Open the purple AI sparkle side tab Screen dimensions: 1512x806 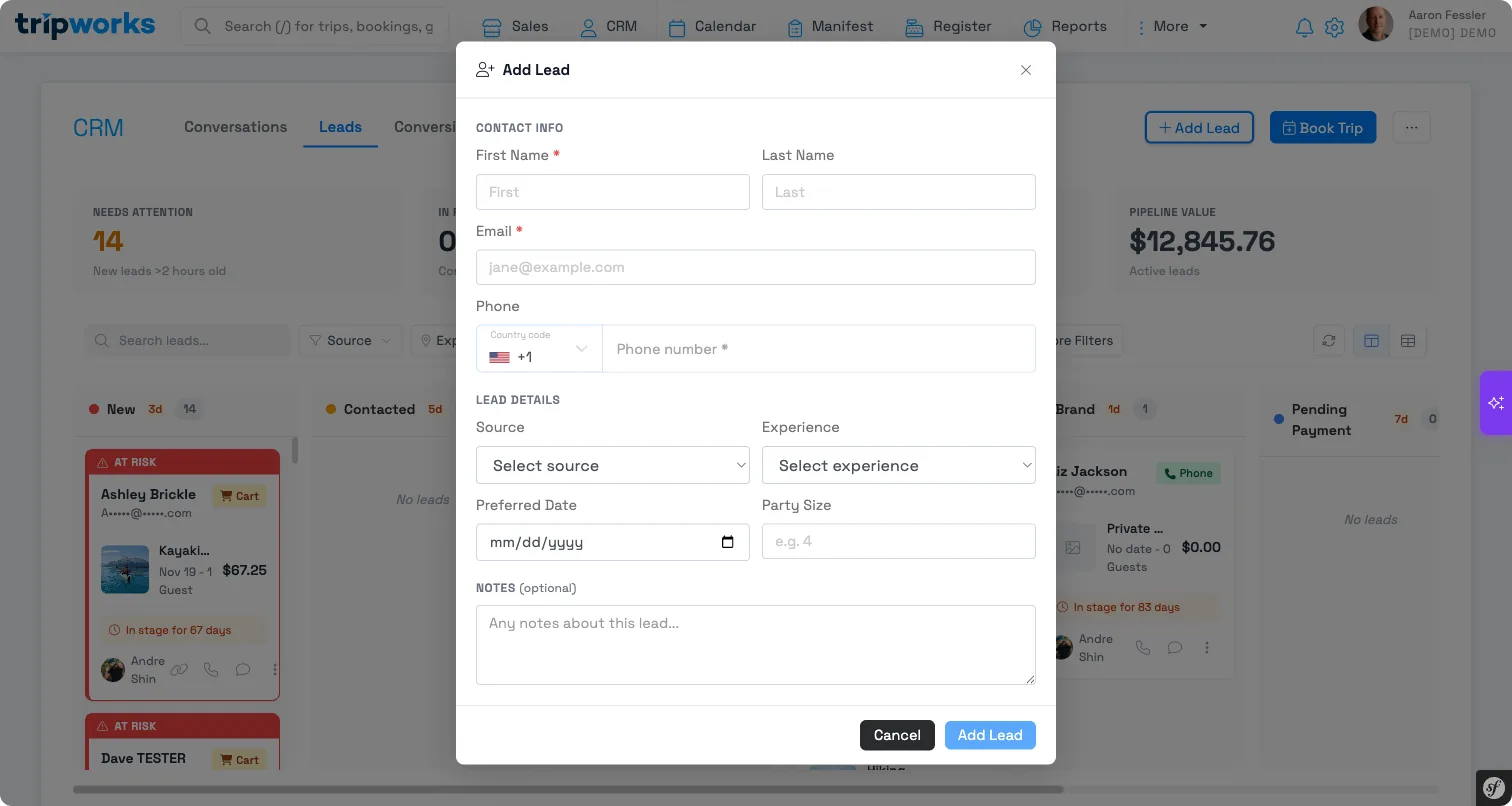[1496, 403]
